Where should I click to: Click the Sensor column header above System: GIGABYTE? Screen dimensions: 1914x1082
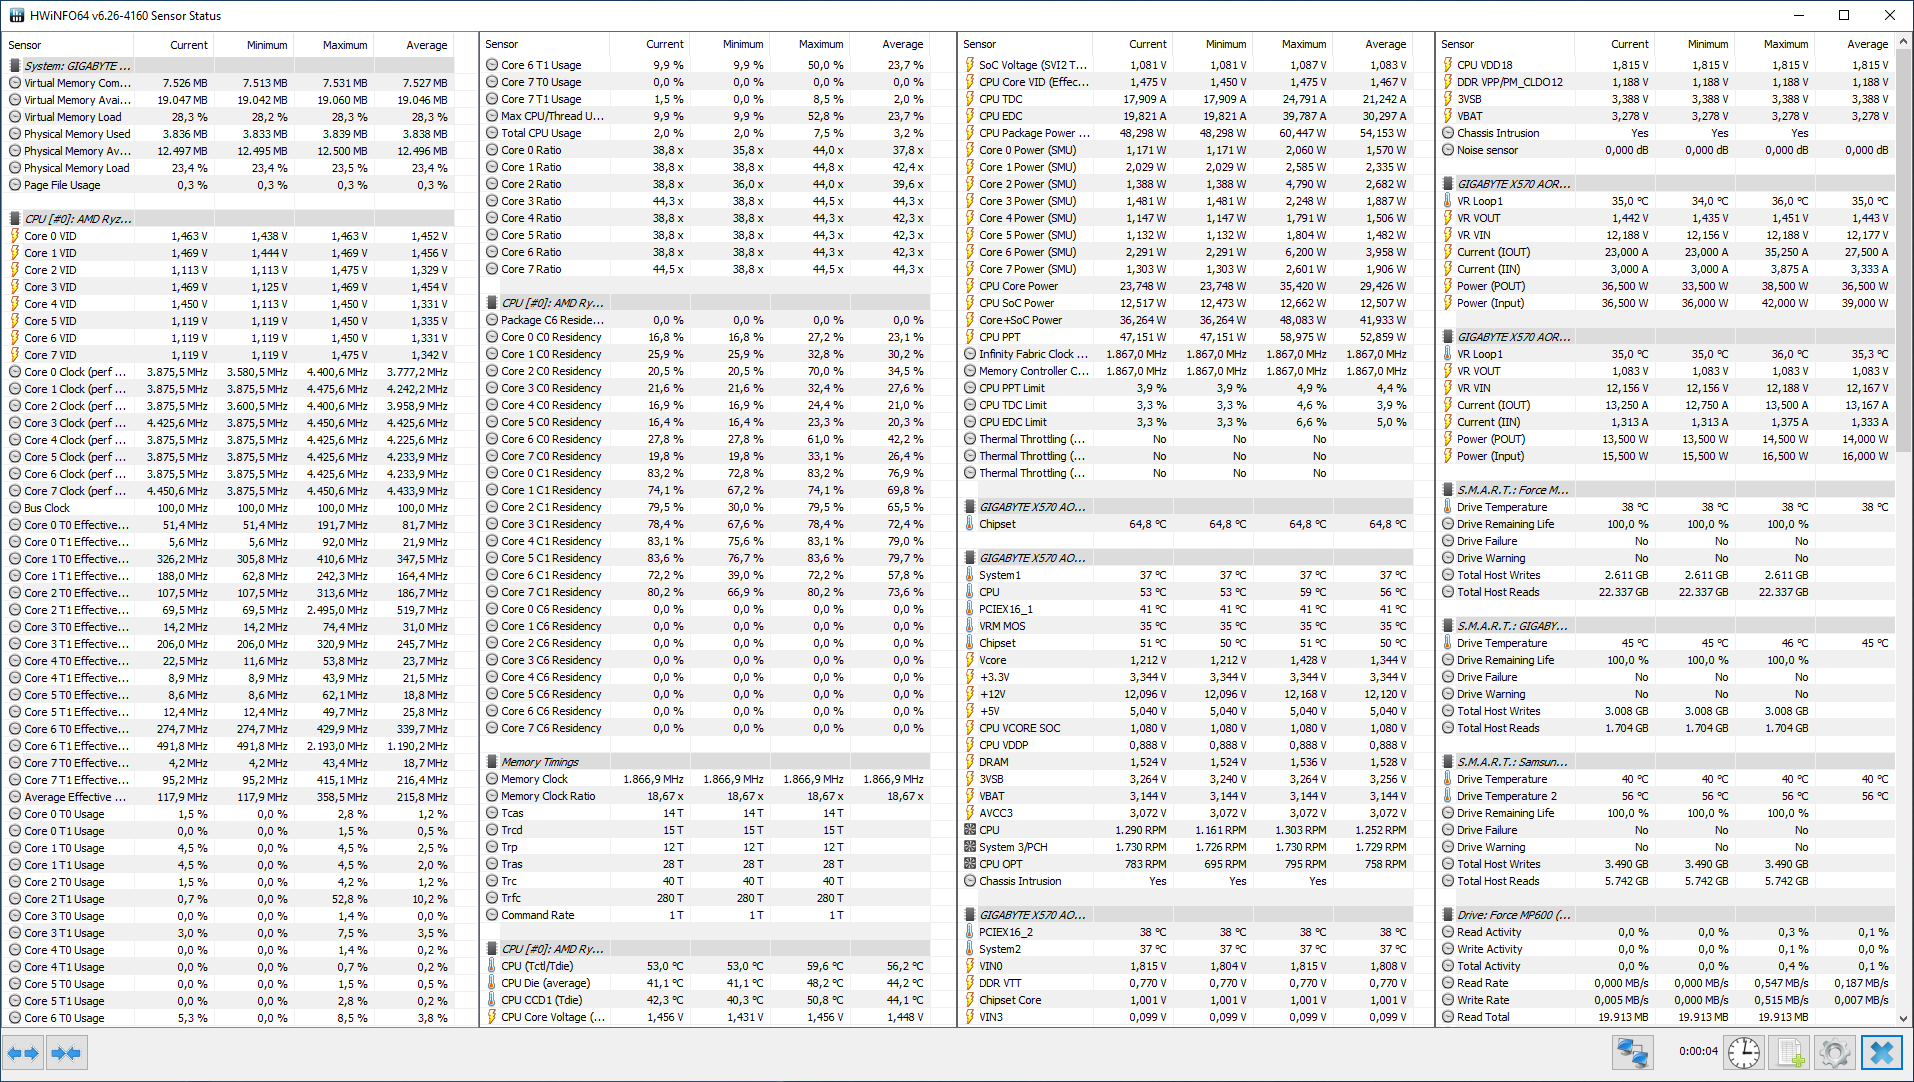[x=68, y=45]
